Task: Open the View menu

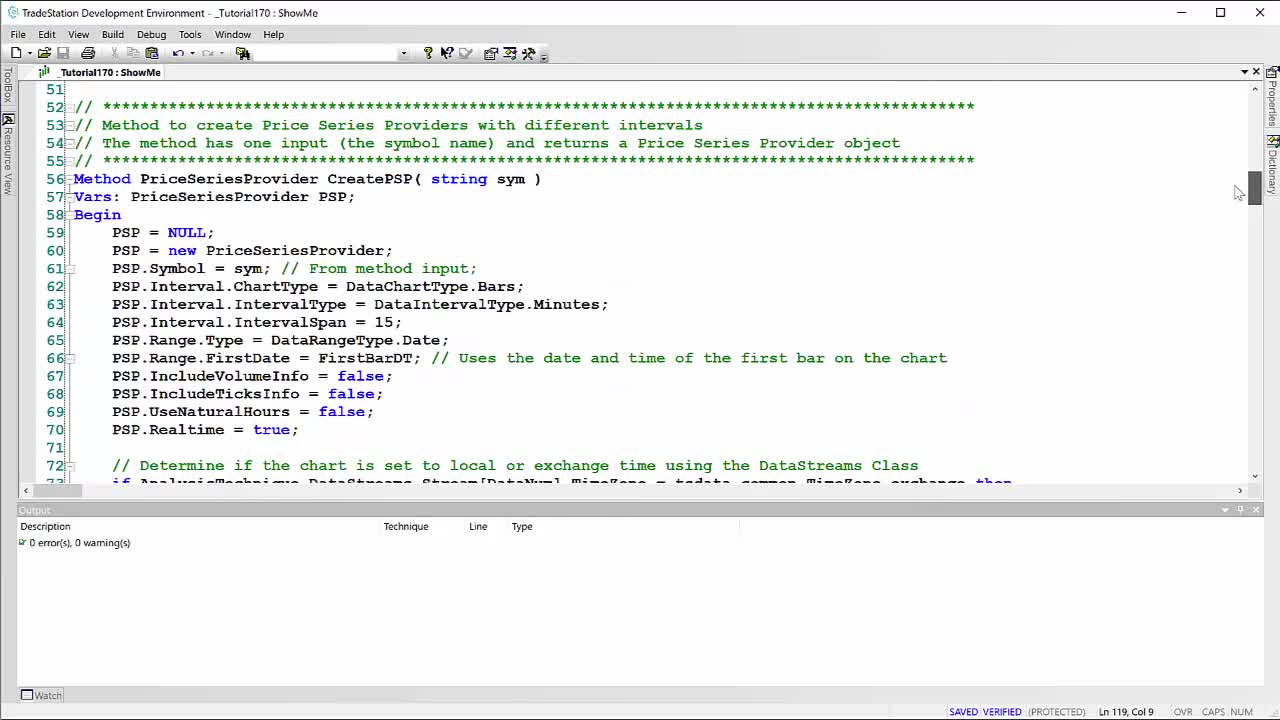Action: [78, 34]
